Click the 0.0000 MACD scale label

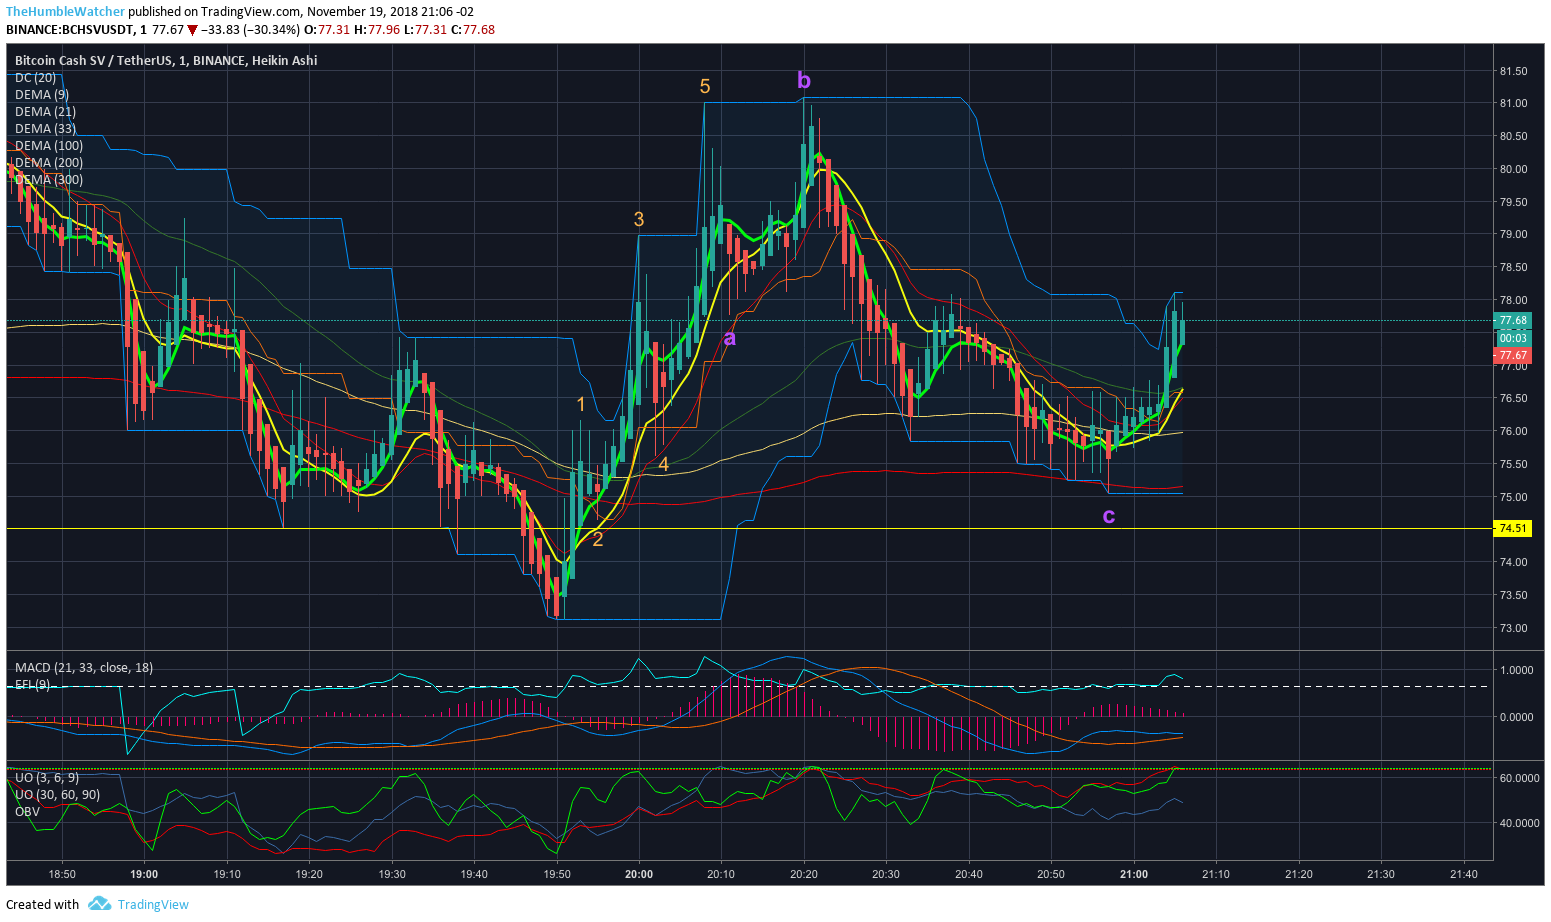pyautogui.click(x=1517, y=717)
